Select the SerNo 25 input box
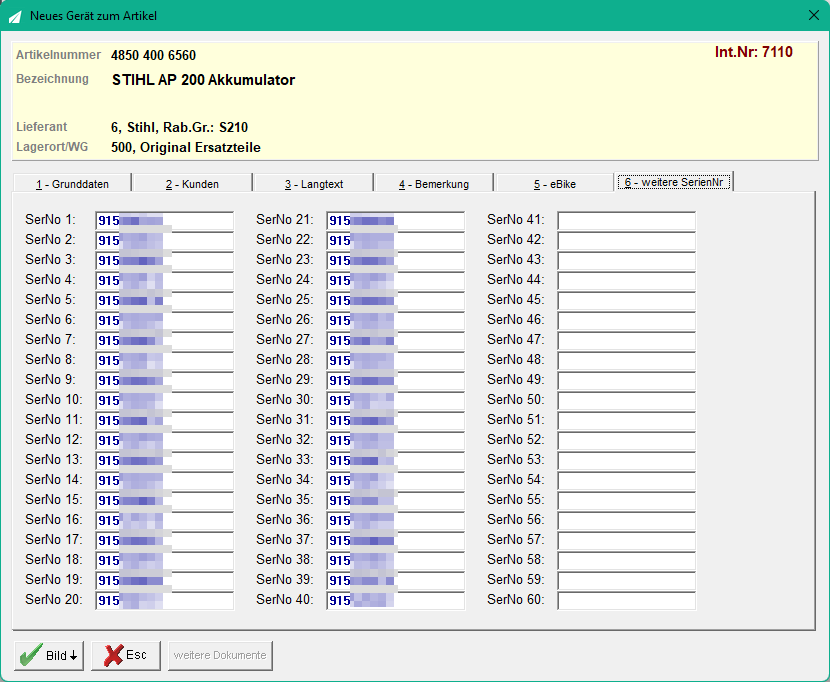The image size is (830, 682). point(395,301)
